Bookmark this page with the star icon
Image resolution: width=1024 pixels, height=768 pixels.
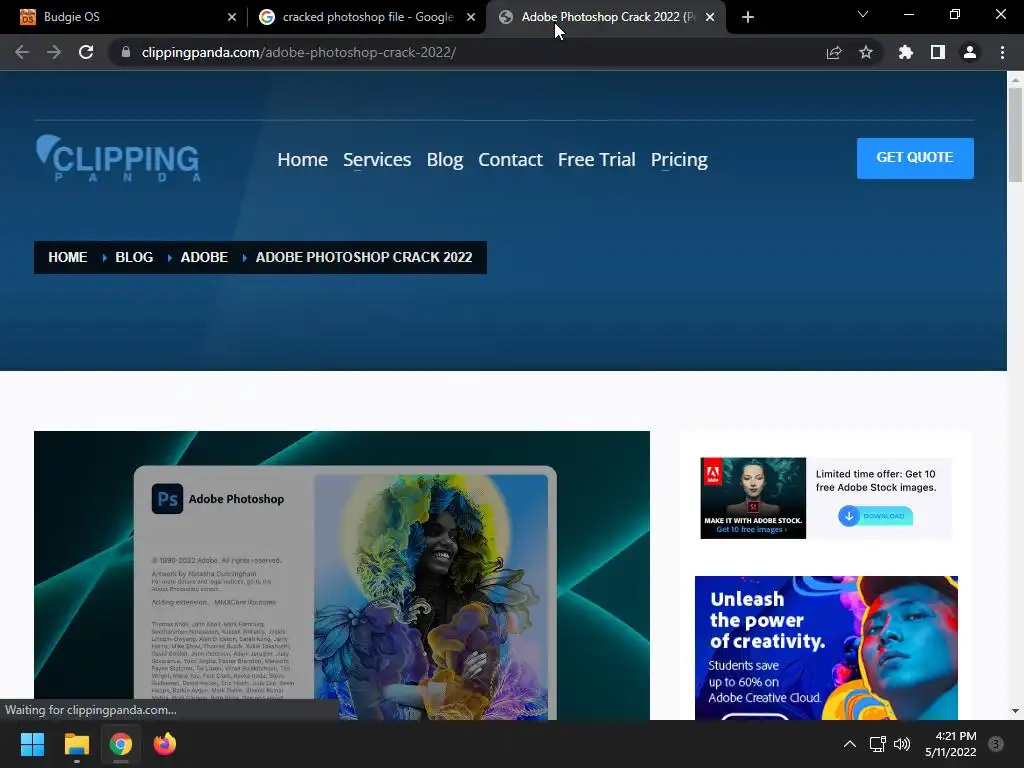[x=866, y=52]
